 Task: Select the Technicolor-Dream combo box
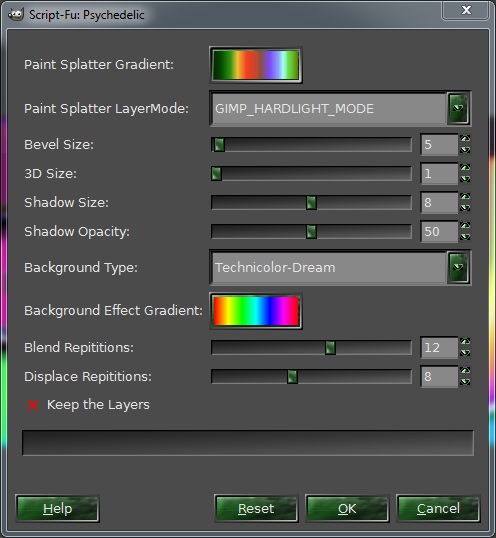click(x=340, y=268)
